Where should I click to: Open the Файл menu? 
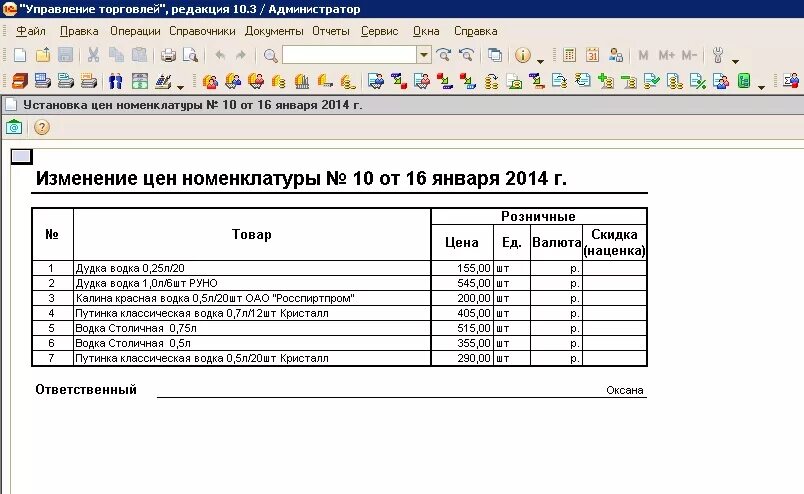coord(31,31)
